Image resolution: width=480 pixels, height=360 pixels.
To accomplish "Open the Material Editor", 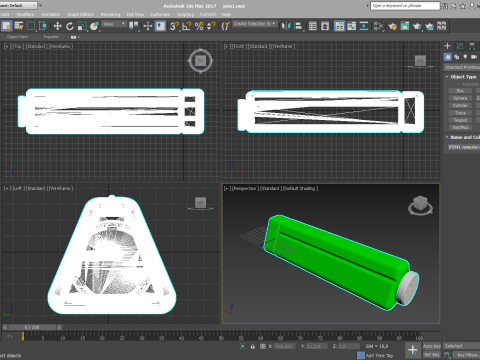I will (378, 26).
